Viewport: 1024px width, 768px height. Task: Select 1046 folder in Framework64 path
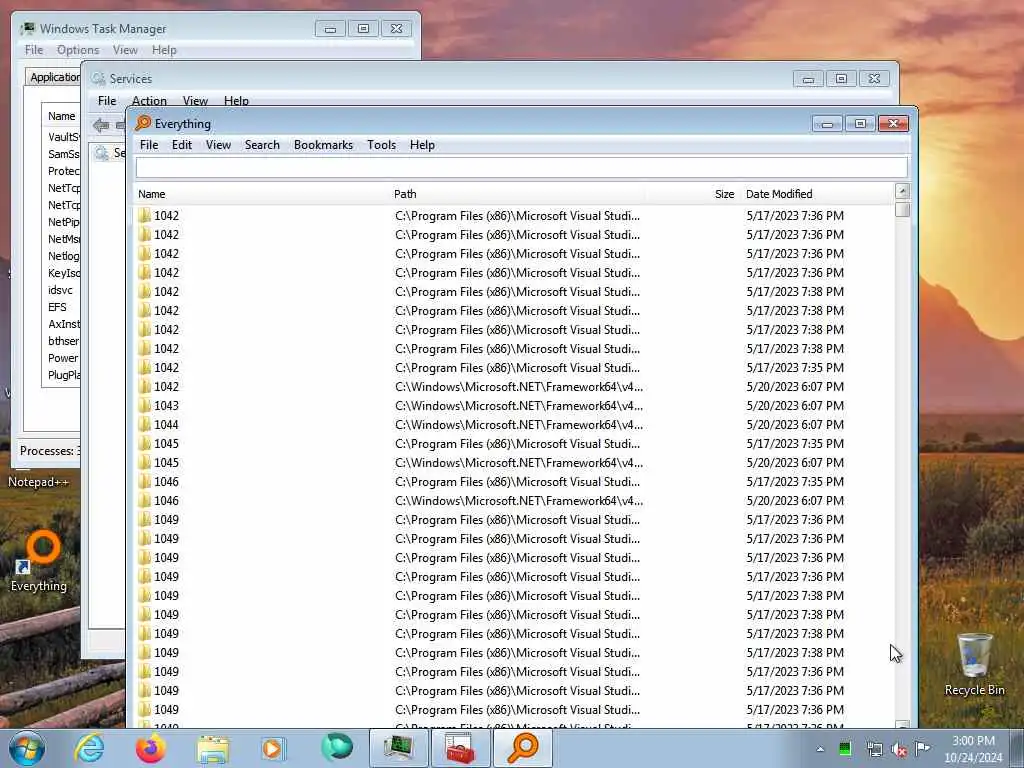coord(167,500)
